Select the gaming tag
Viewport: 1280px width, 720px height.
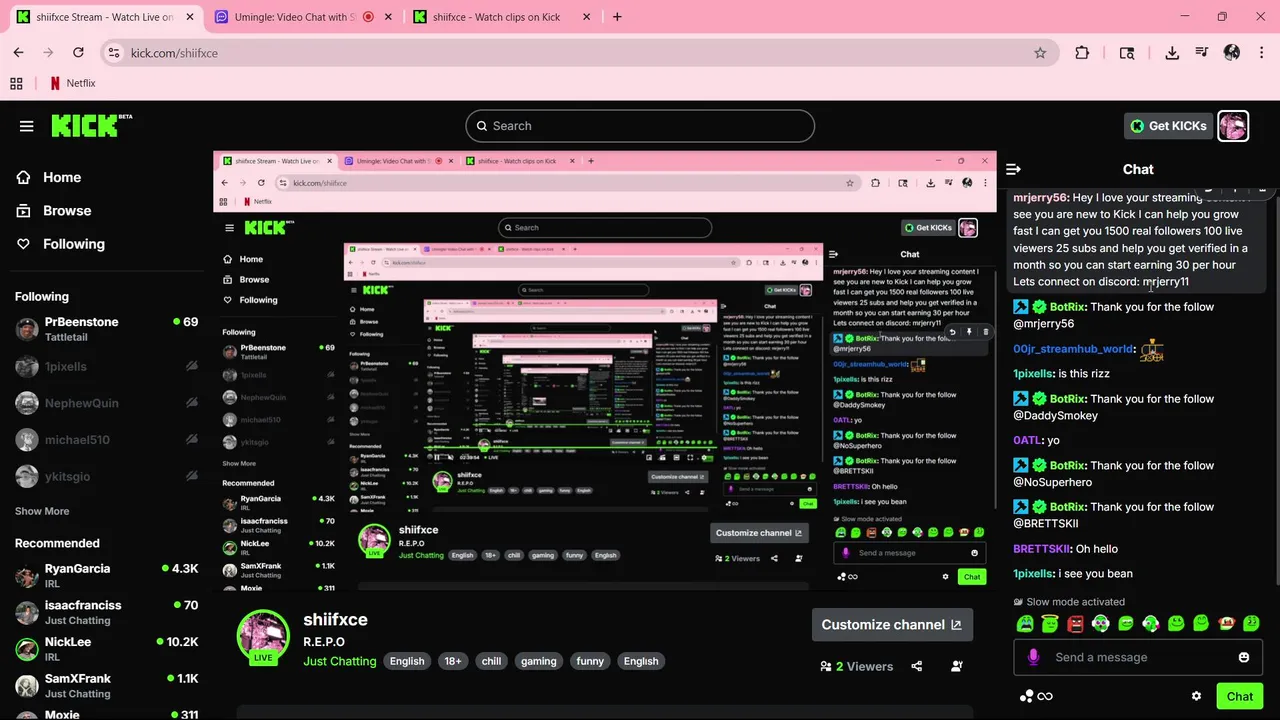538,661
